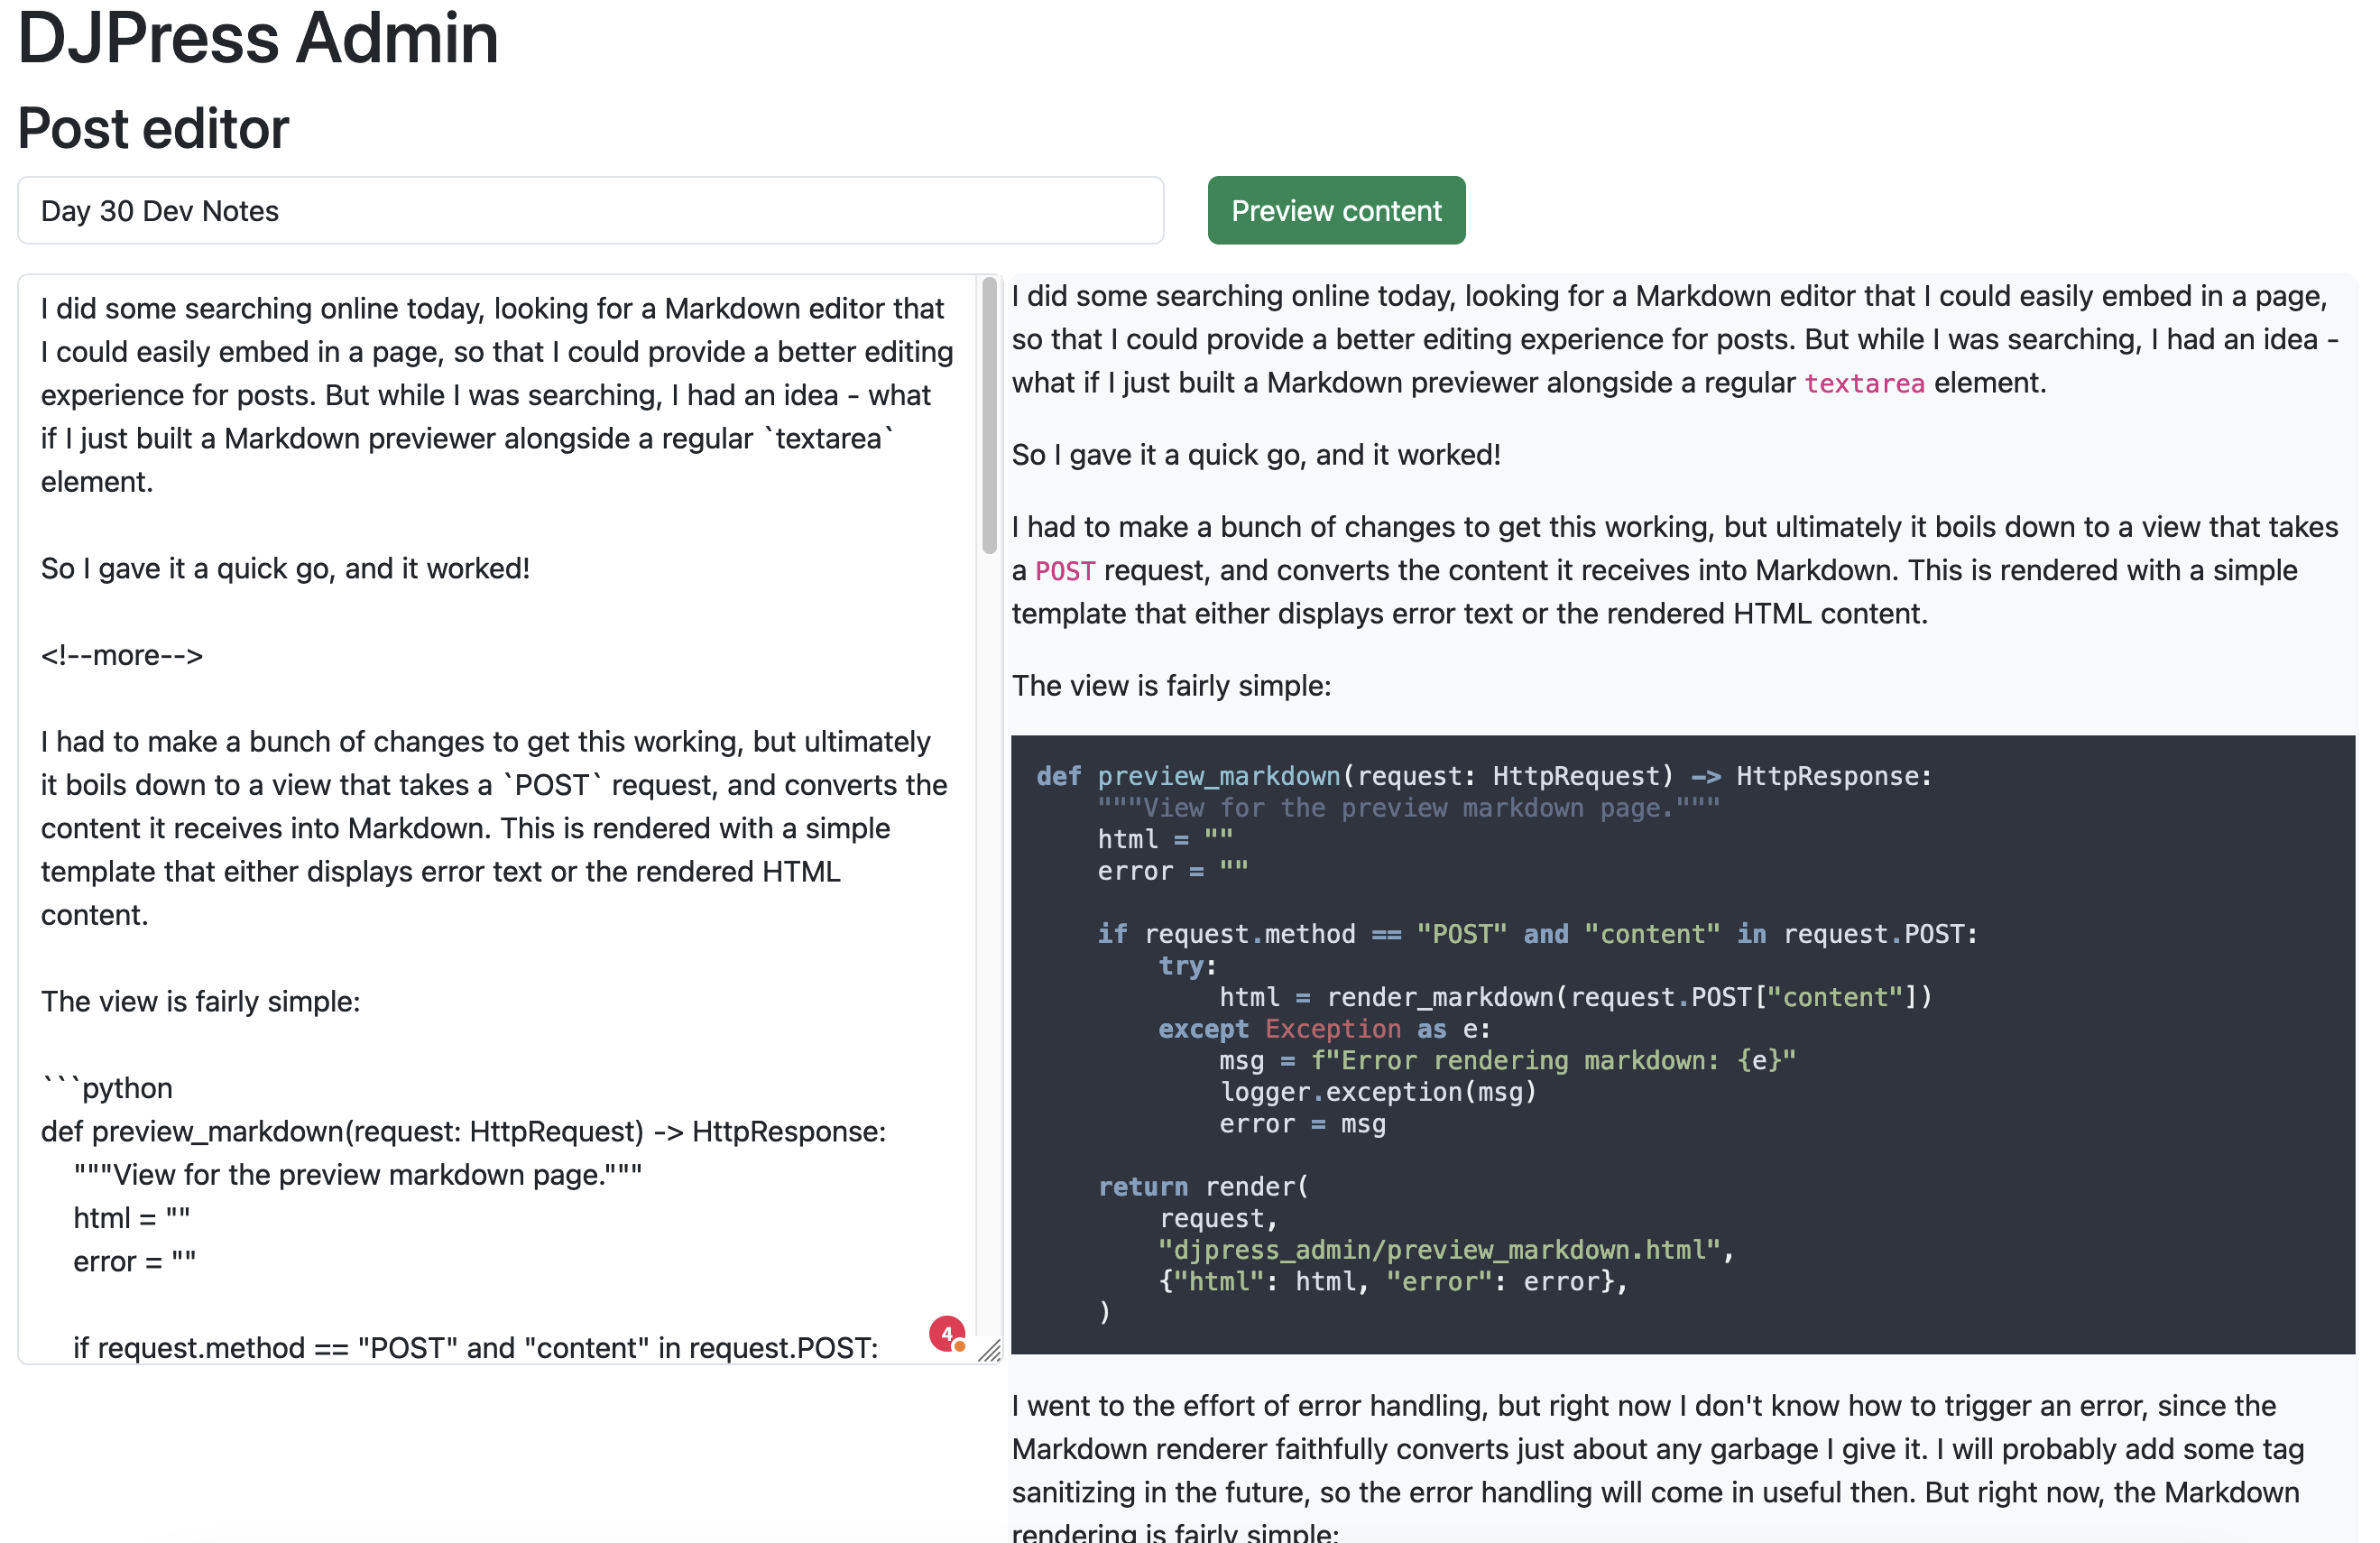The height and width of the screenshot is (1543, 2380).
Task: Click the Preview content button
Action: click(1336, 211)
